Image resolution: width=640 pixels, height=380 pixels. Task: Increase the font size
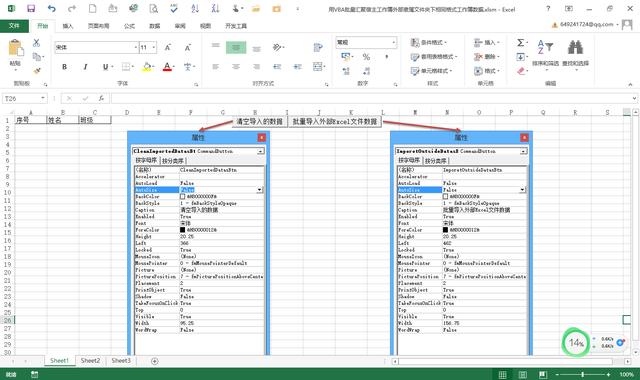pyautogui.click(x=168, y=48)
